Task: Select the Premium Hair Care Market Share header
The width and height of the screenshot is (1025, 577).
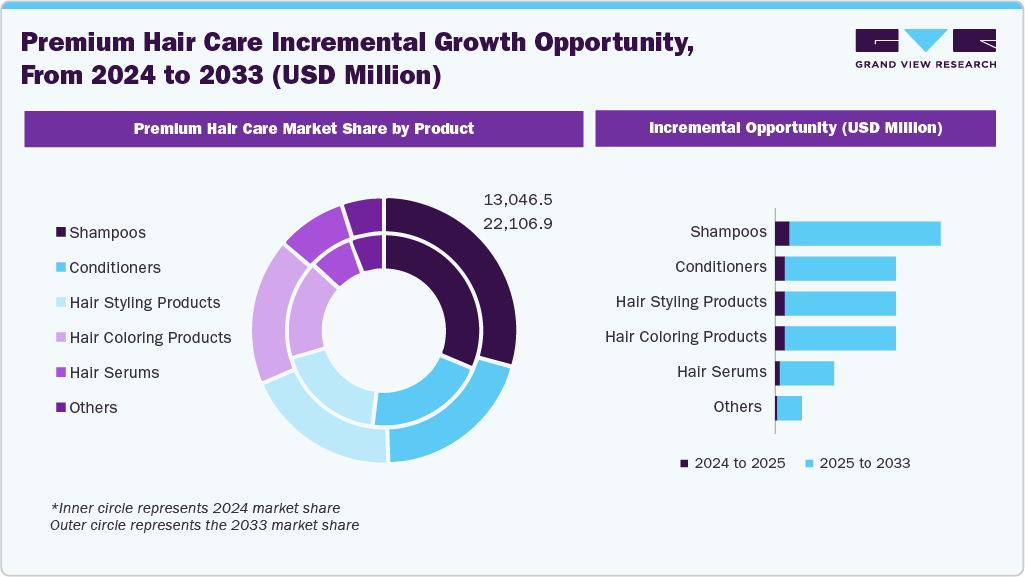Action: tap(303, 128)
